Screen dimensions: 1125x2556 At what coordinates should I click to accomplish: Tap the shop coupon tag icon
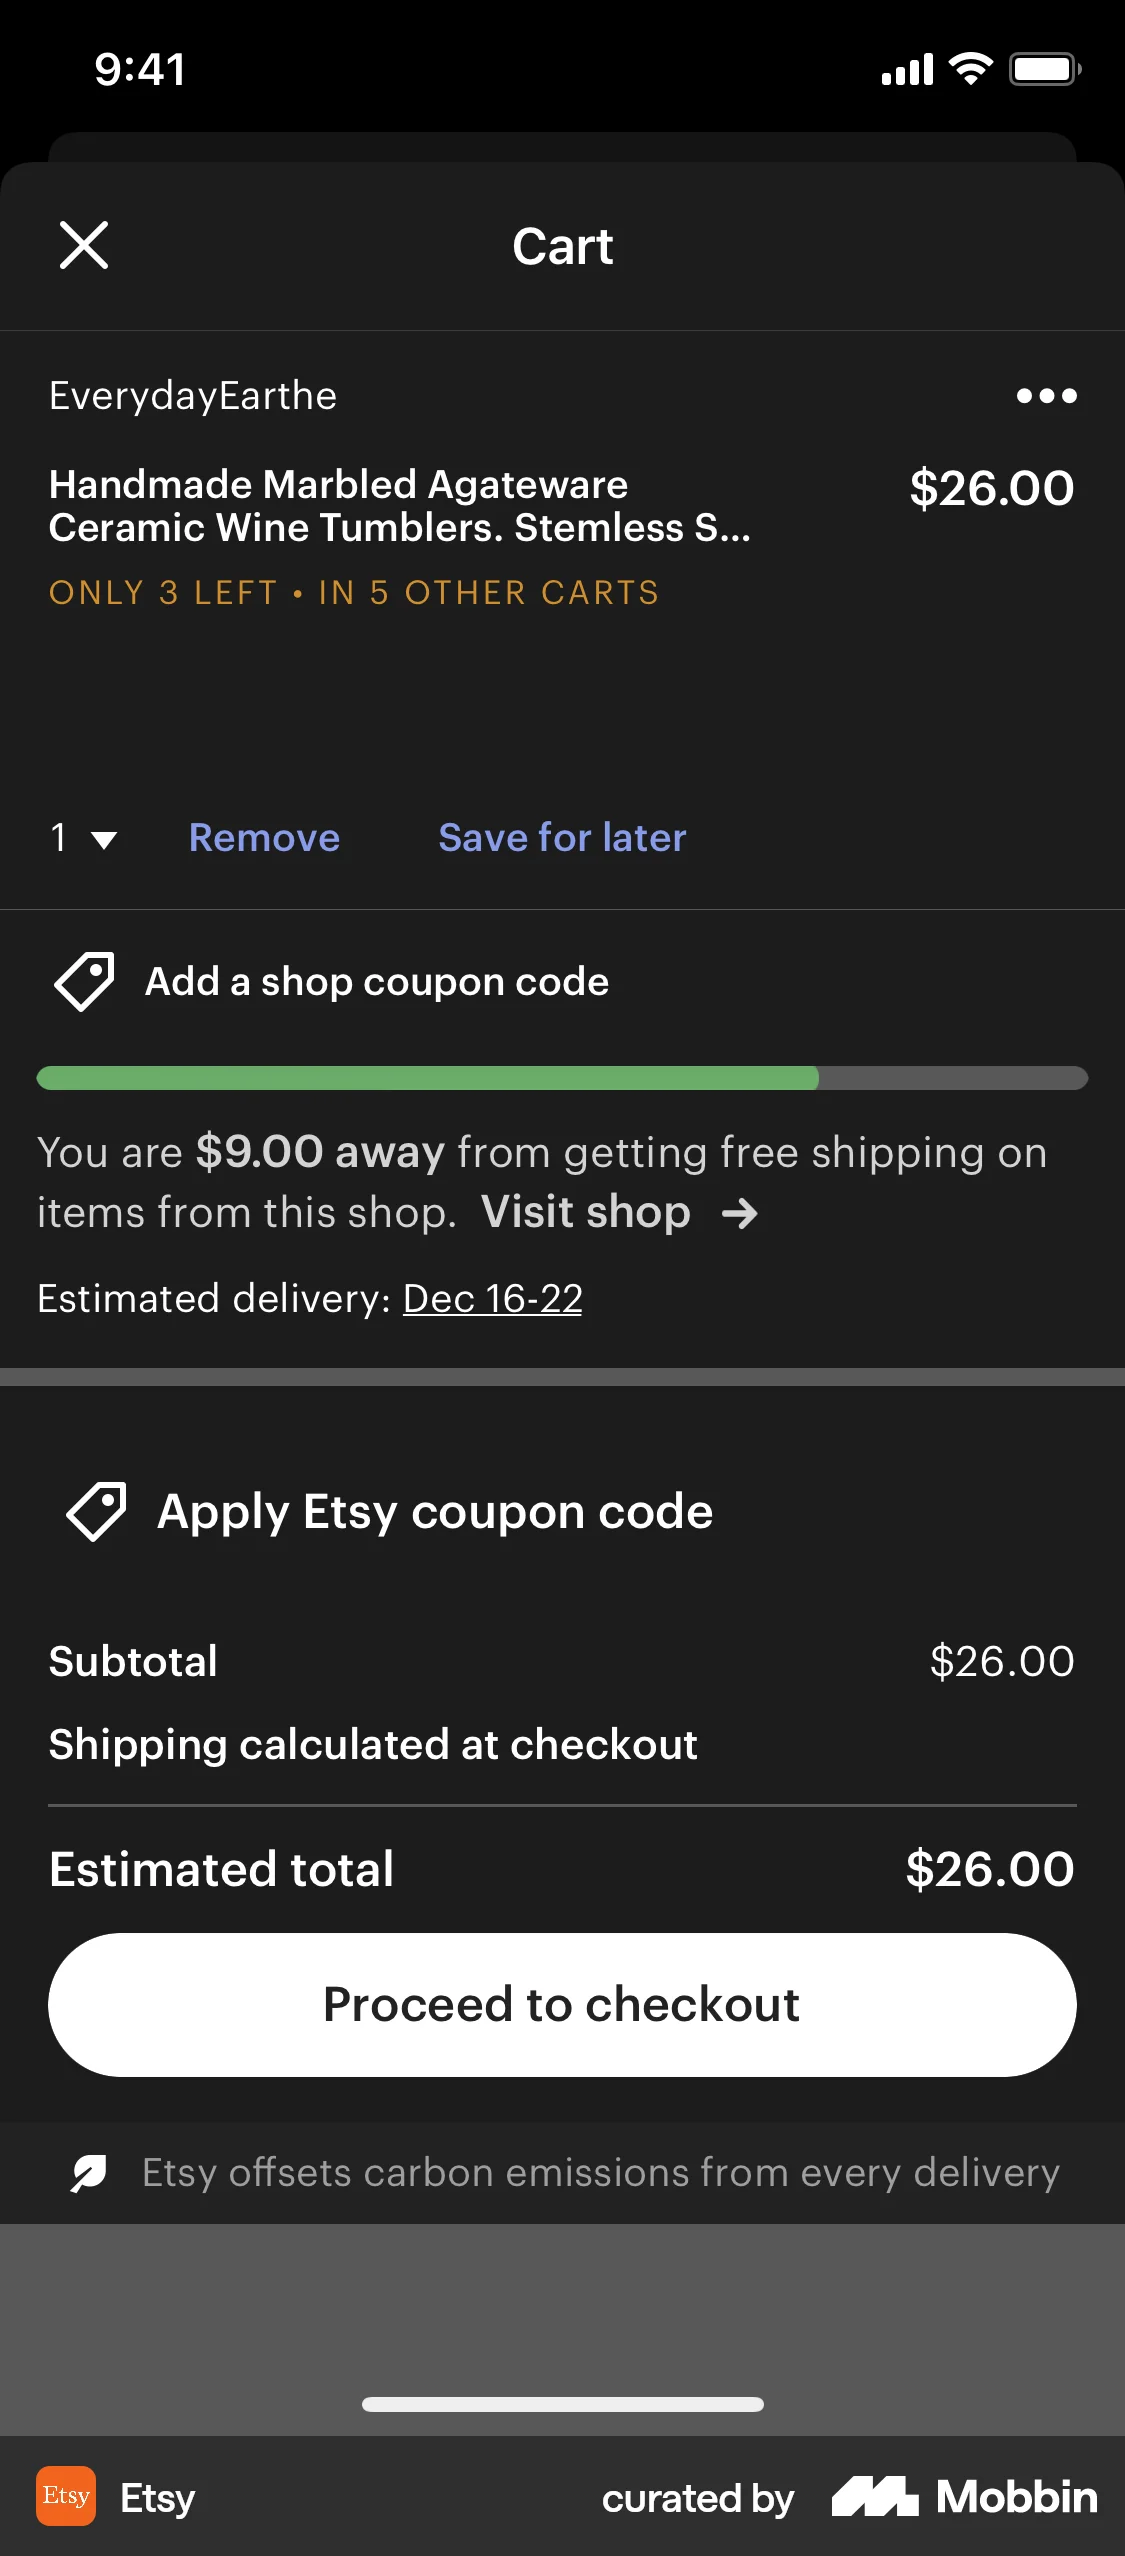[x=84, y=981]
